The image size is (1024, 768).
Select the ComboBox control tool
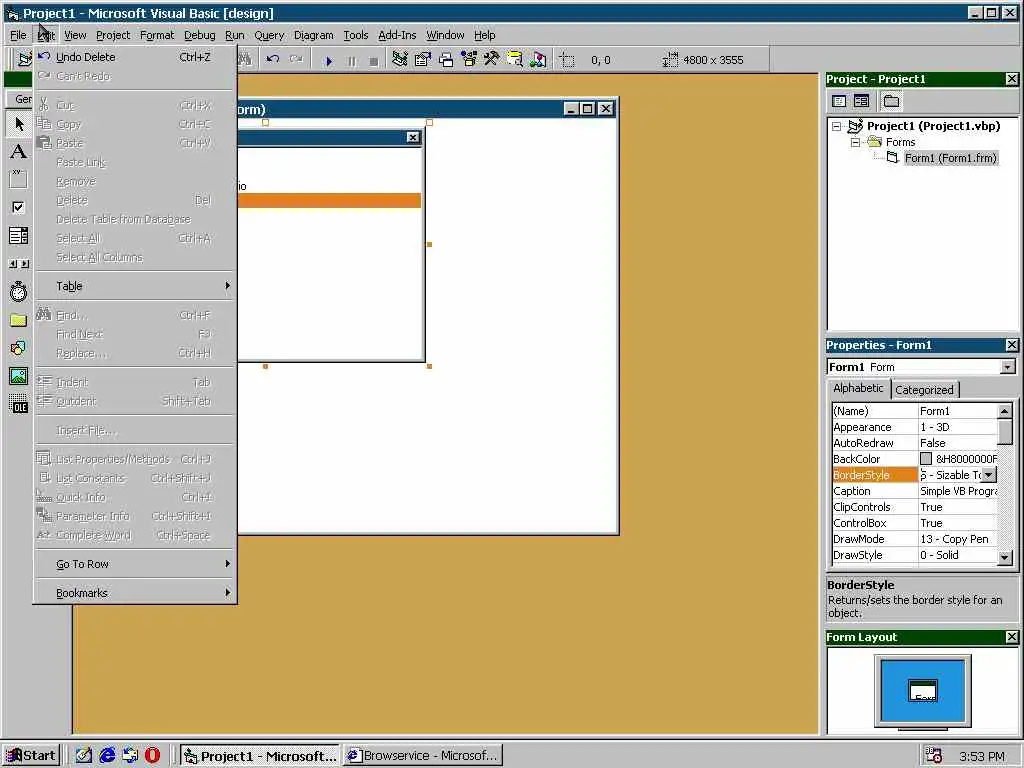pyautogui.click(x=18, y=235)
